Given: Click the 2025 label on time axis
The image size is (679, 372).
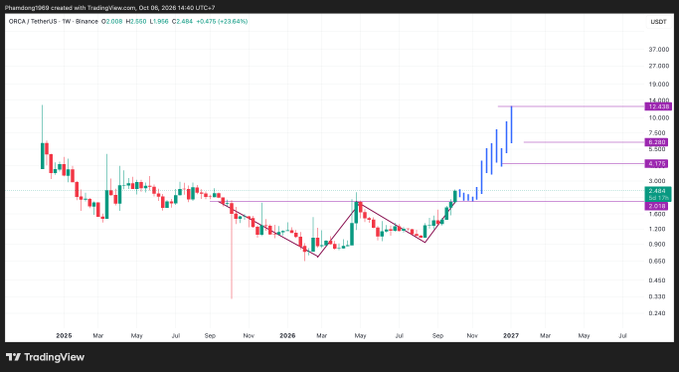Looking at the screenshot, I should tap(64, 336).
